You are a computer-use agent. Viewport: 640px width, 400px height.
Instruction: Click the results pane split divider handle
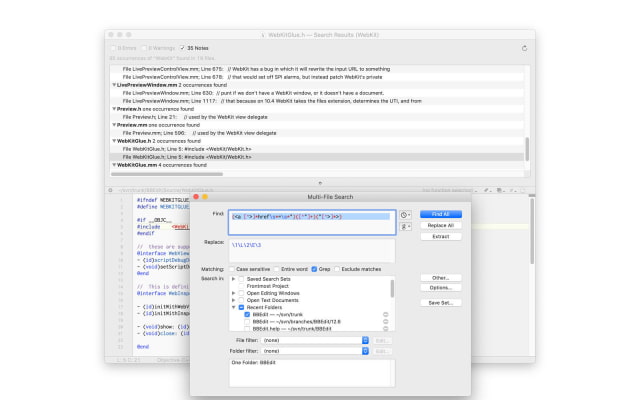pos(320,183)
